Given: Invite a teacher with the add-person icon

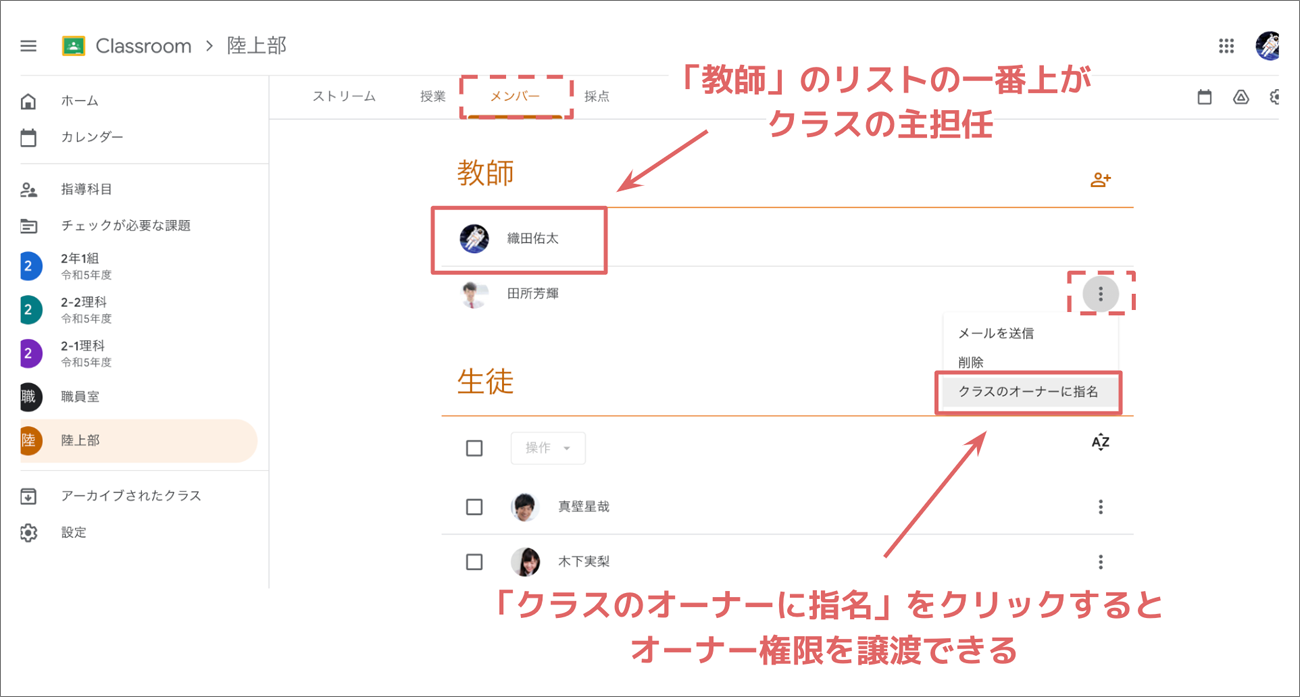Looking at the screenshot, I should pyautogui.click(x=1101, y=180).
